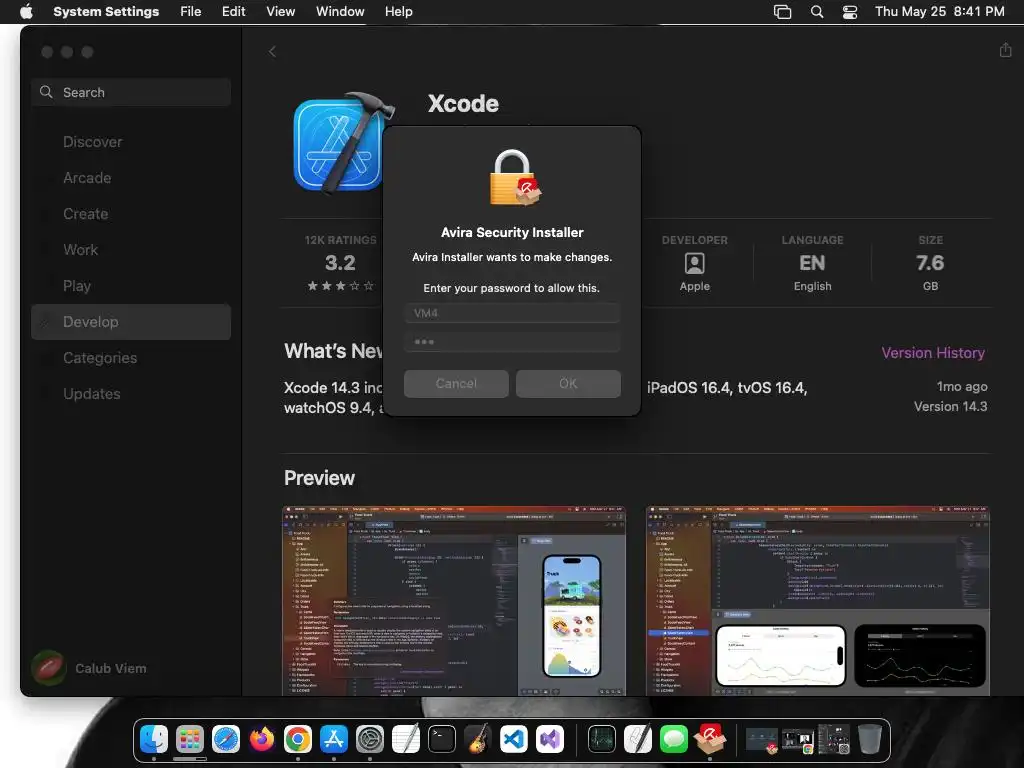
Task: Open the View menu
Action: click(x=280, y=11)
